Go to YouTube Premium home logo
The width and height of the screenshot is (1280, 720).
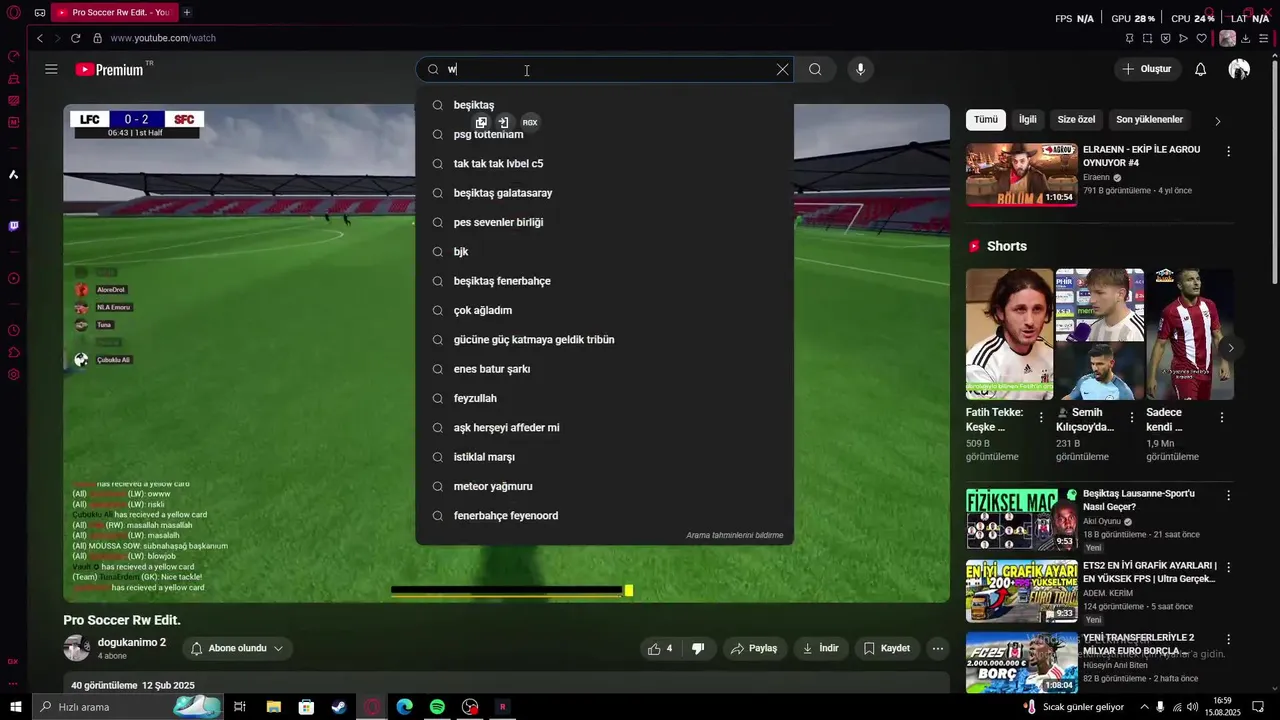[110, 69]
